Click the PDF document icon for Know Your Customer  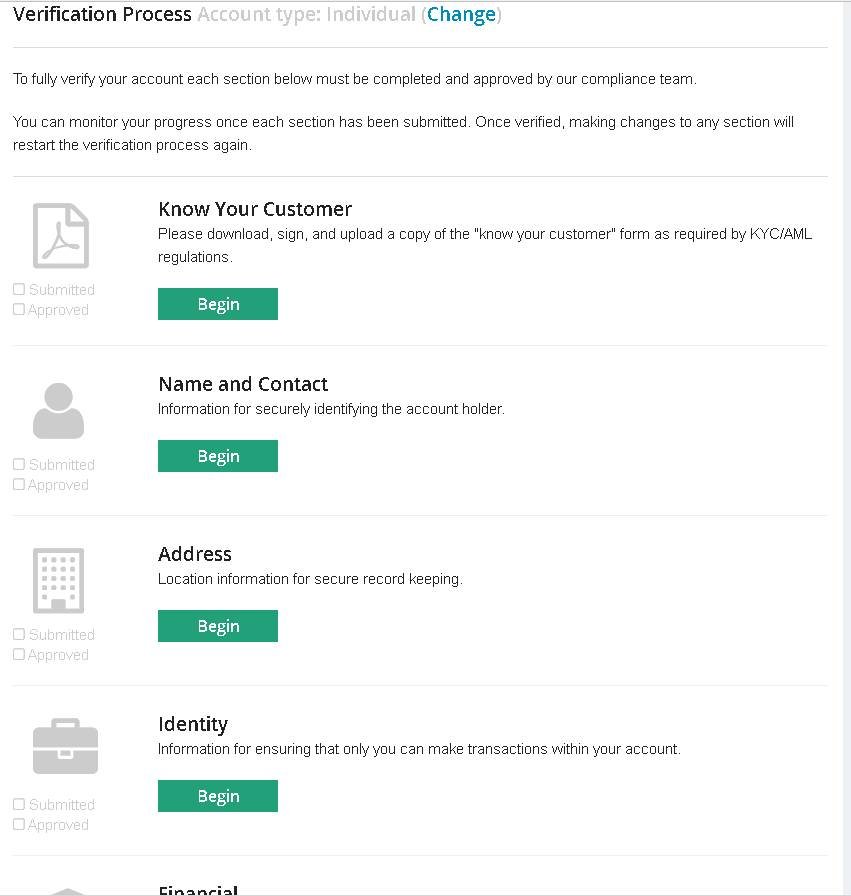point(60,235)
